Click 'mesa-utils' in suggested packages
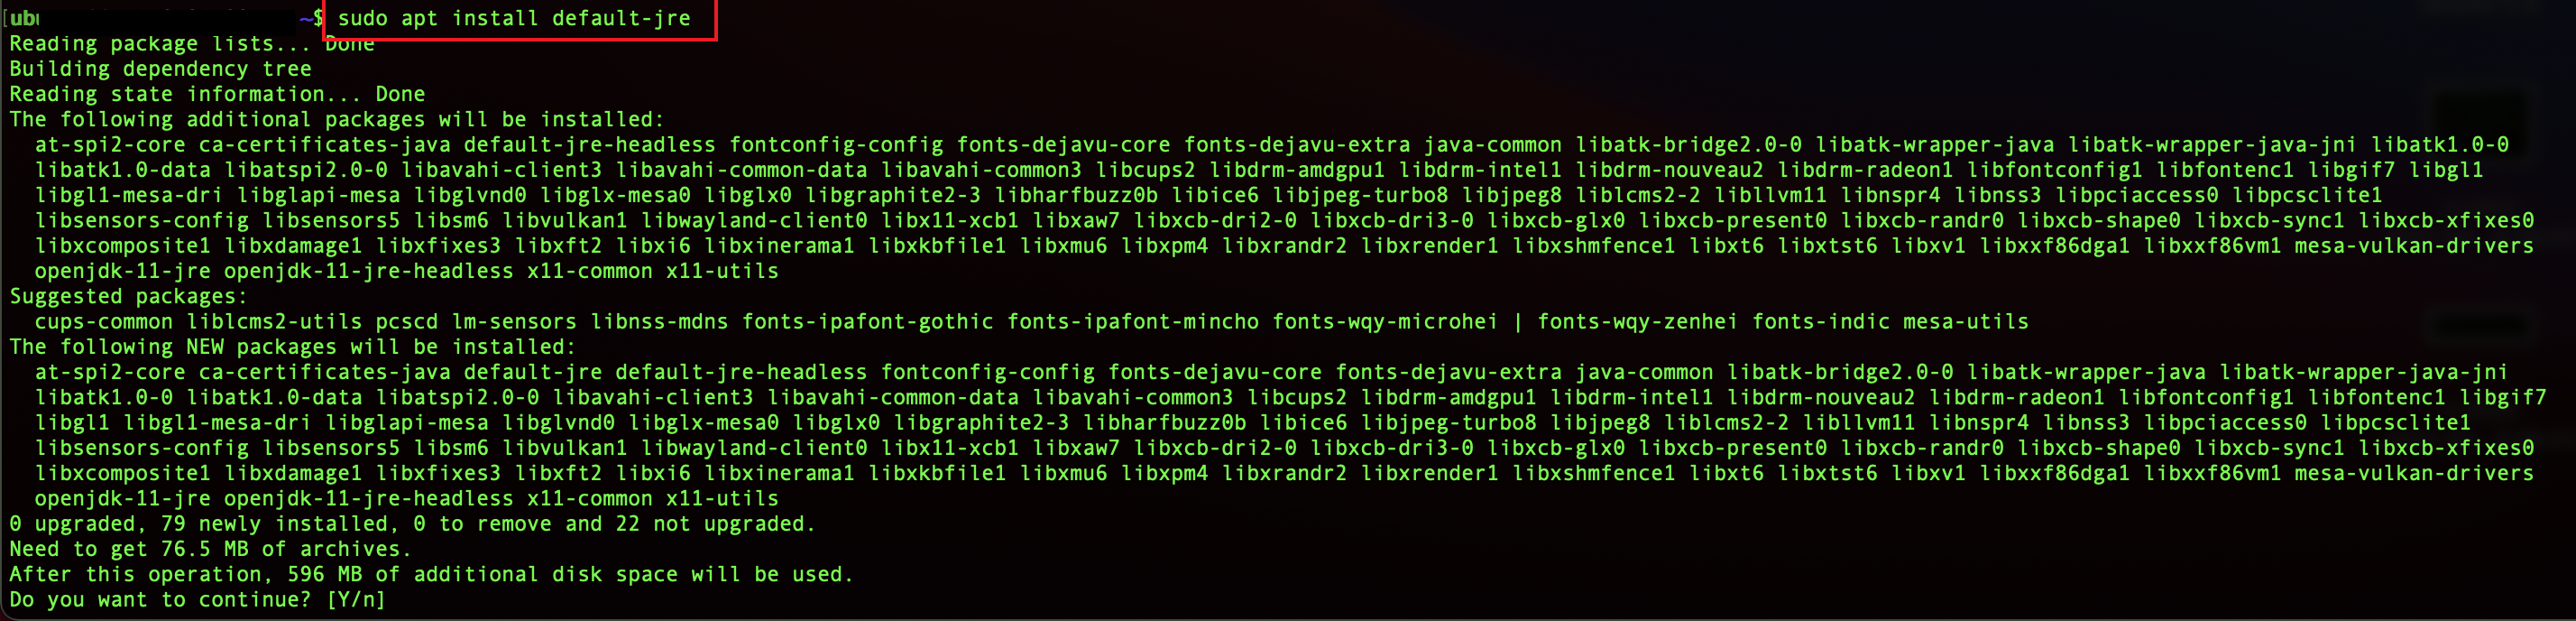 tap(1965, 322)
